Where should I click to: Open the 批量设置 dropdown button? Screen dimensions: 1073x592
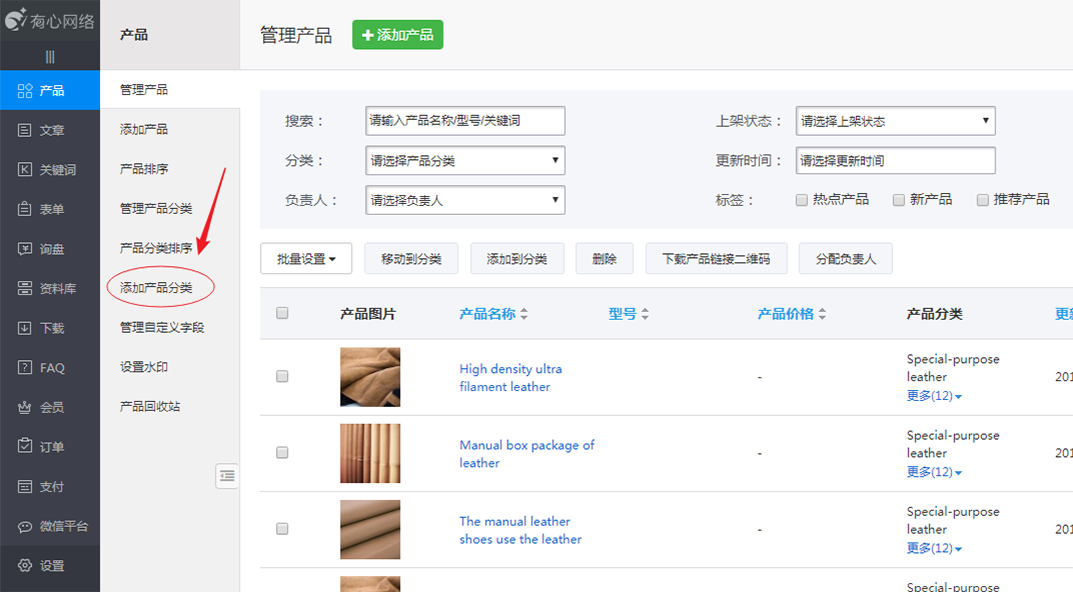pos(305,259)
